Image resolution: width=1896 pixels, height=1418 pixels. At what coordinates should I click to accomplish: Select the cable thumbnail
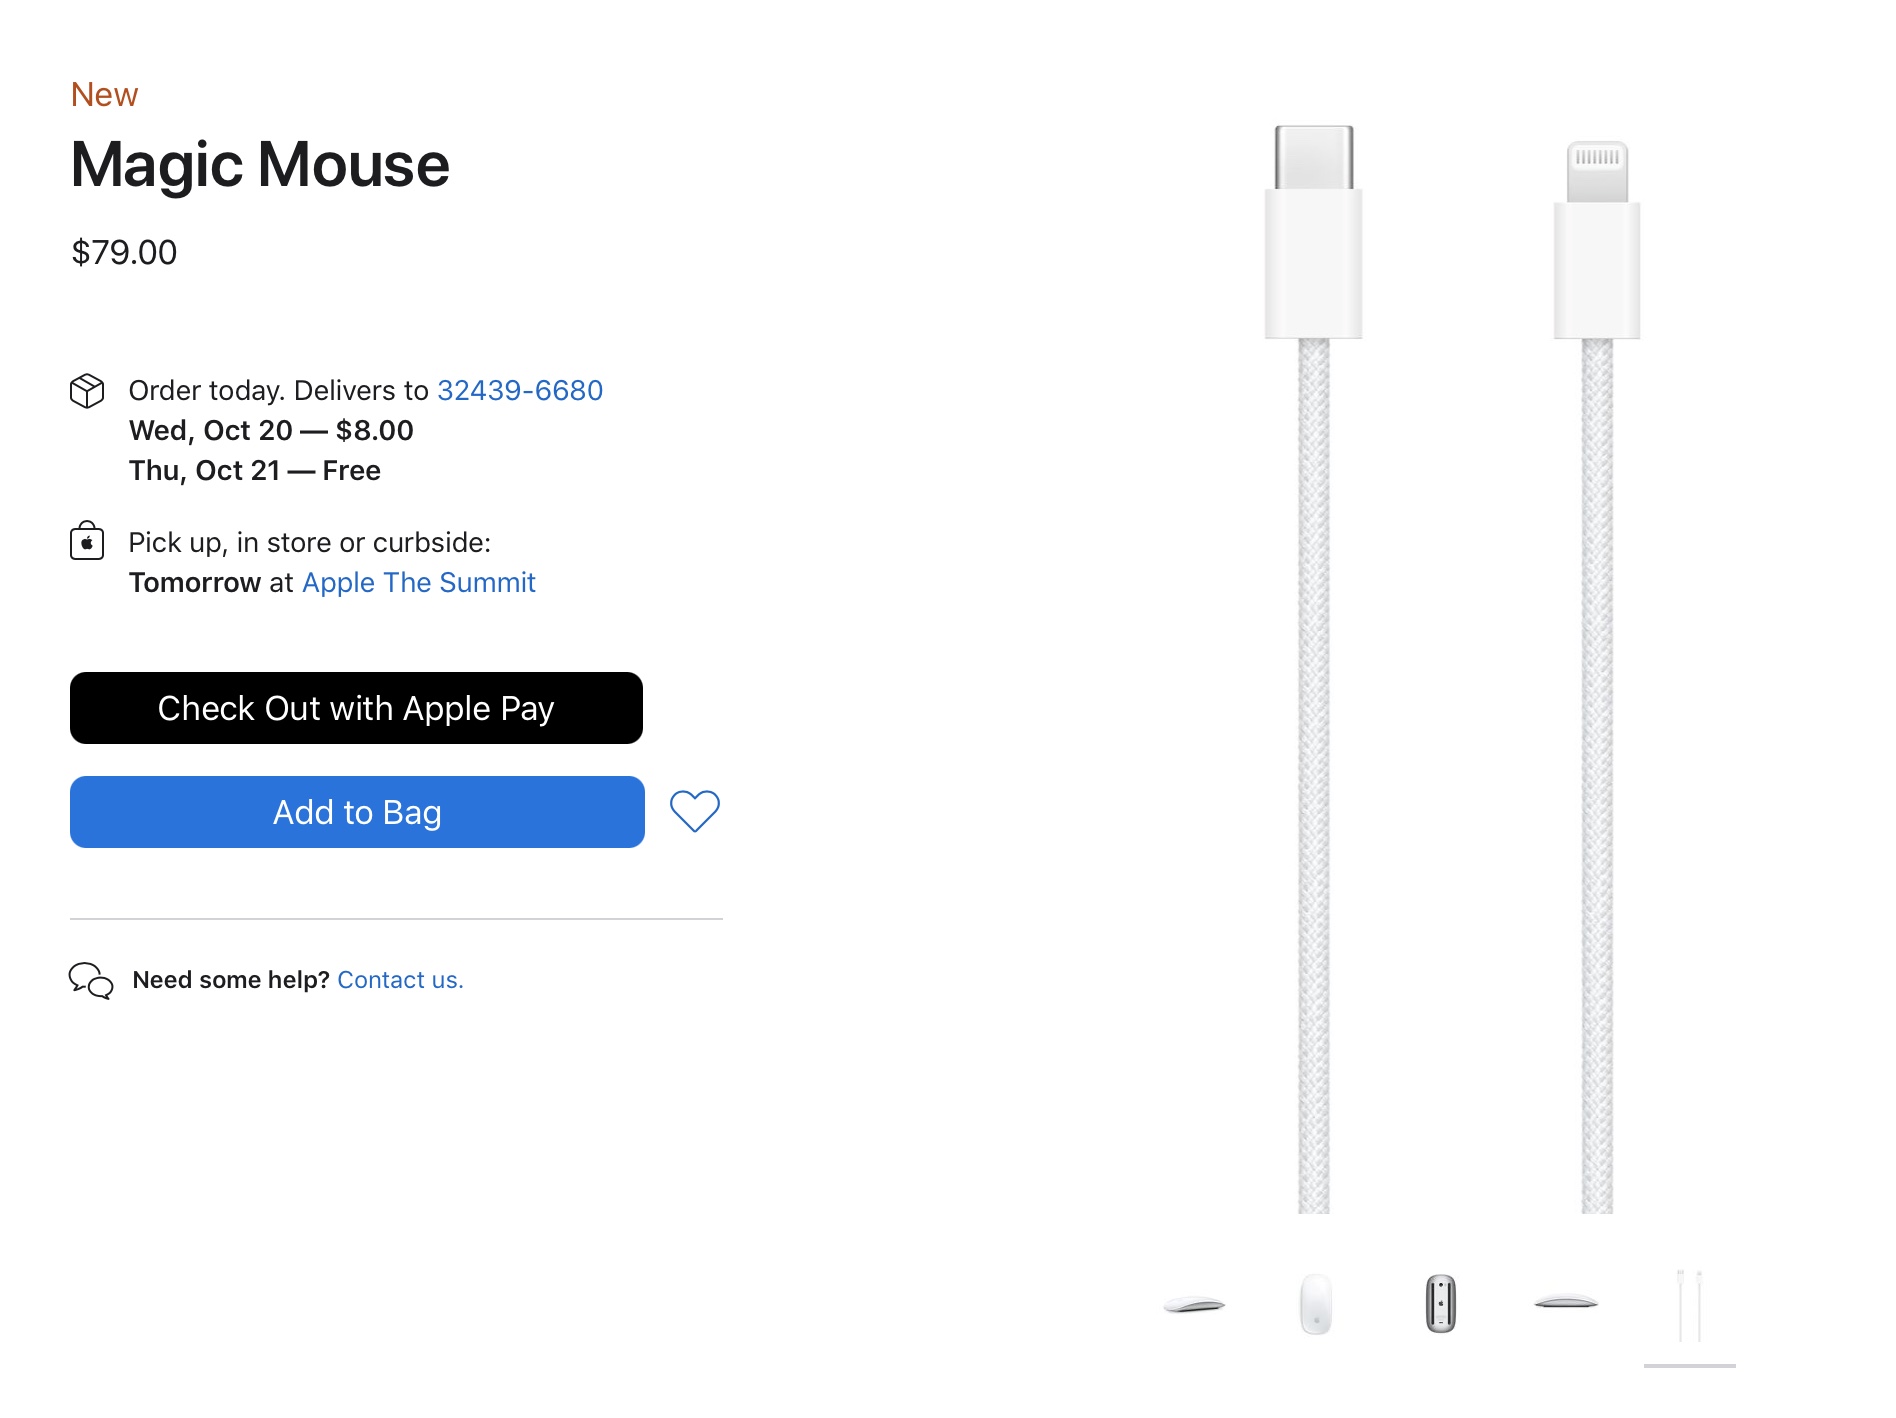coord(1690,1306)
